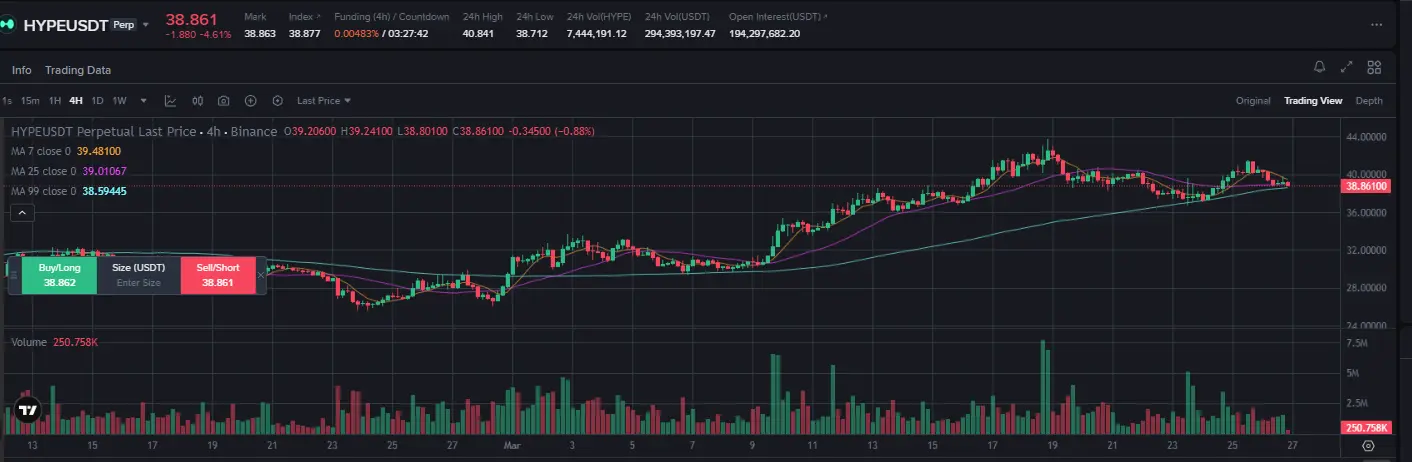
Task: Click the Buy/Long 38.862 button
Action: 59,275
